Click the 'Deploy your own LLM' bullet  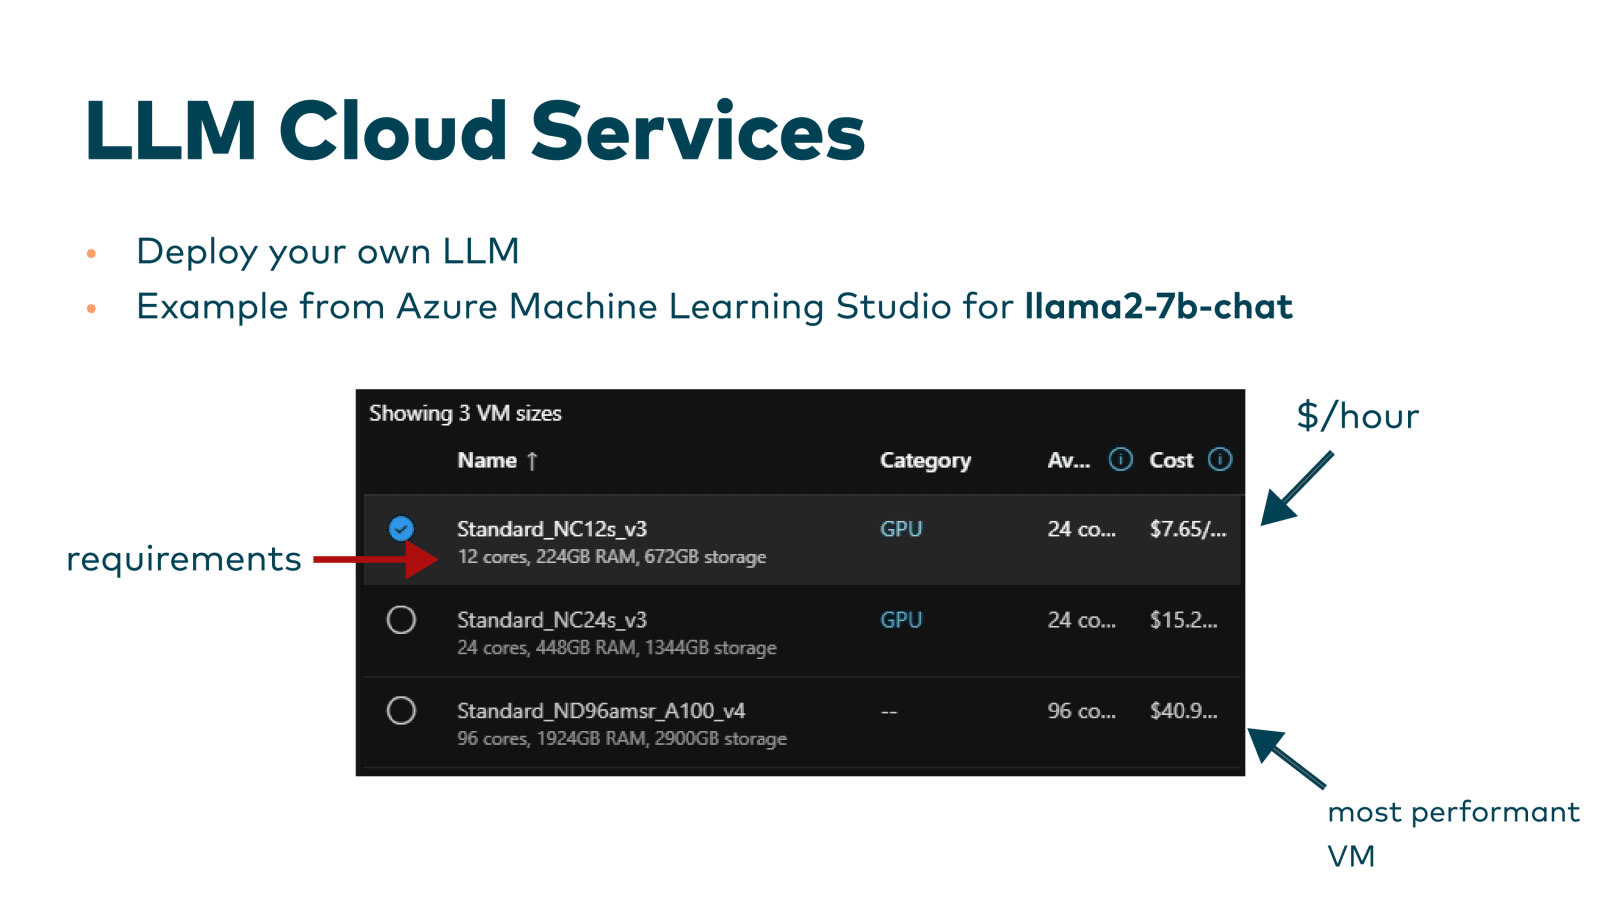click(327, 252)
